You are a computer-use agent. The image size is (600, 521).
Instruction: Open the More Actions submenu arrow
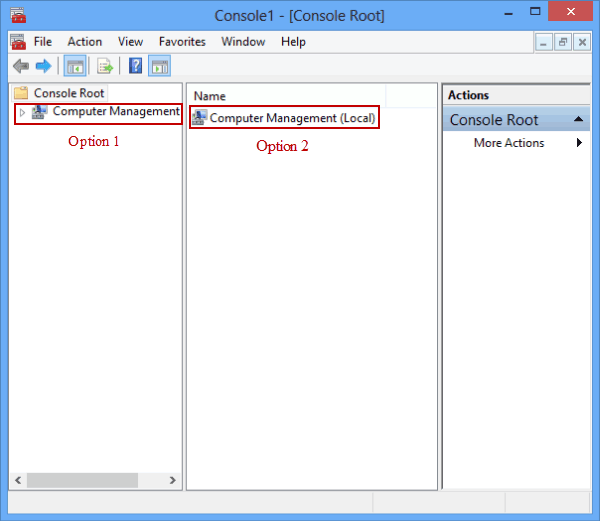tap(579, 143)
